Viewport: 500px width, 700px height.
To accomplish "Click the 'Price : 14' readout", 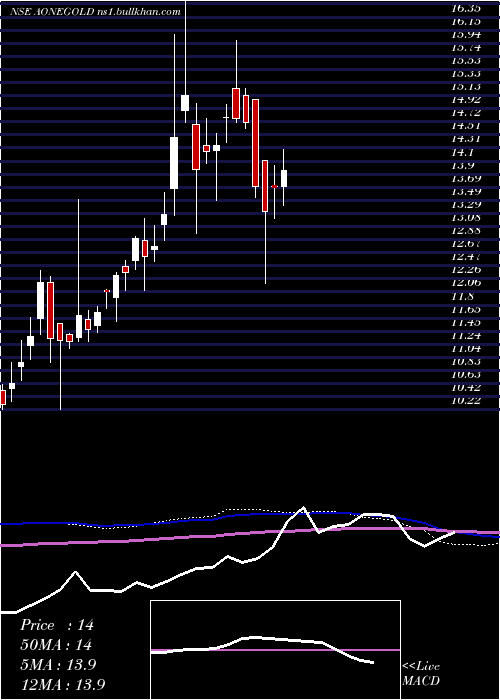I will [x=57, y=625].
